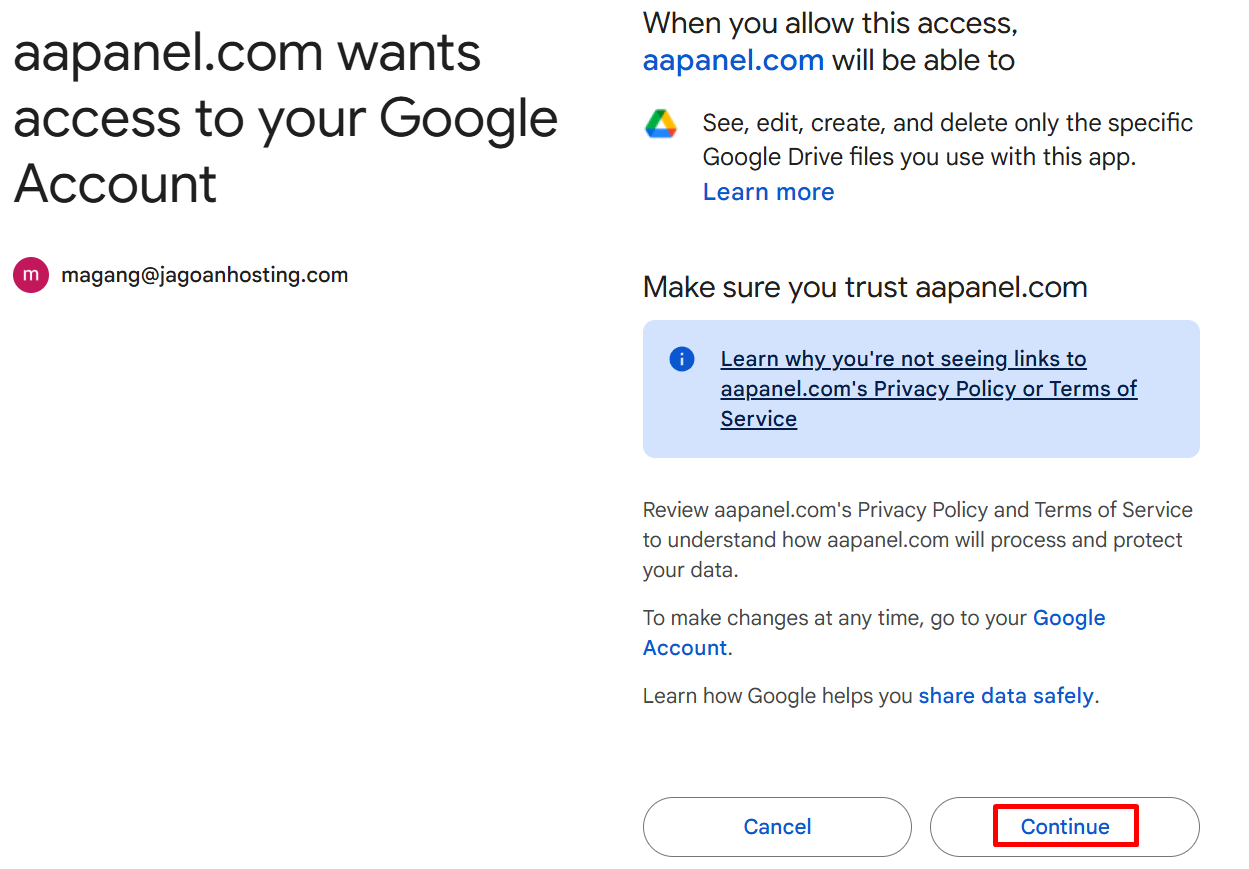Viewport: 1249px width, 869px height.
Task: Click the pink 'm' account avatar
Action: pos(31,275)
